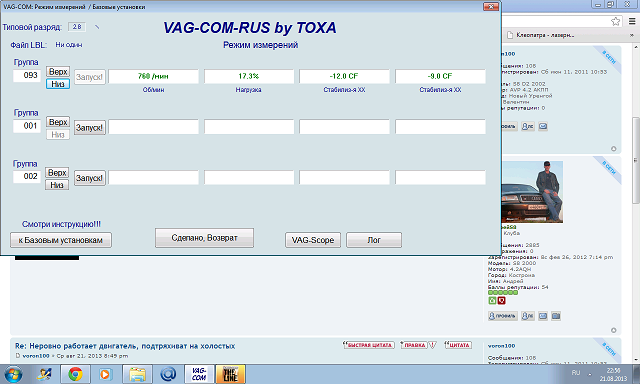Open the Windows Start menu orb
Viewport: 640px width, 384px height.
(13, 374)
